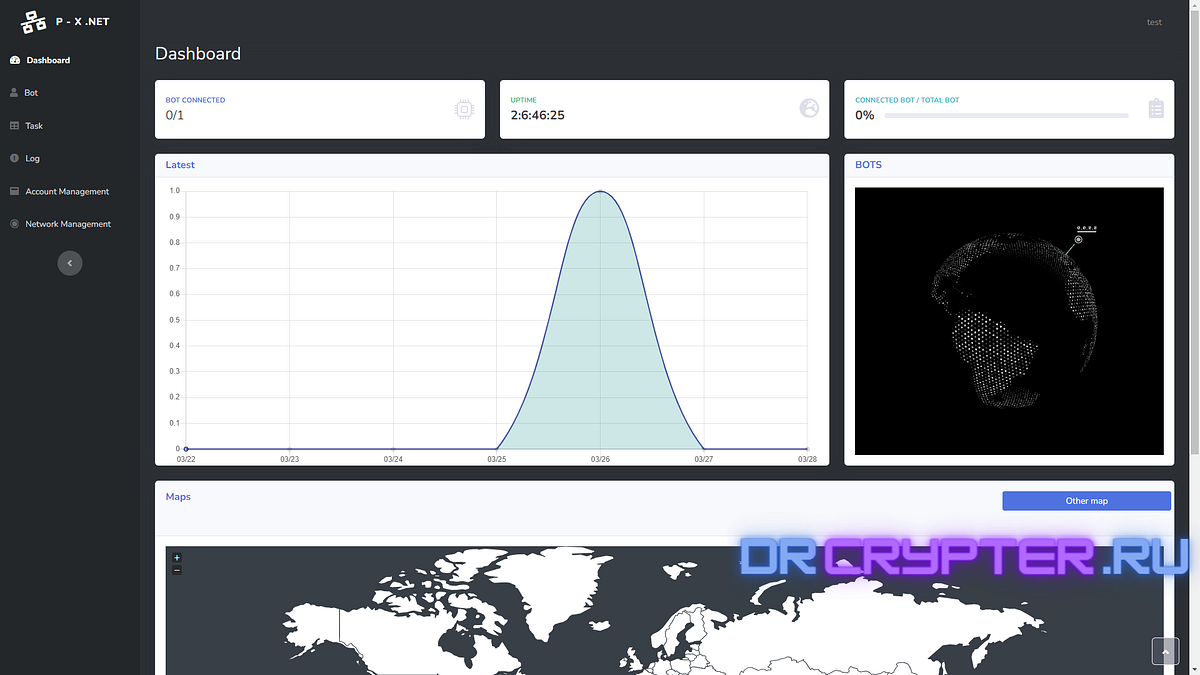This screenshot has width=1200, height=675.
Task: Click the chip icon on Bot Connected card
Action: coord(463,108)
